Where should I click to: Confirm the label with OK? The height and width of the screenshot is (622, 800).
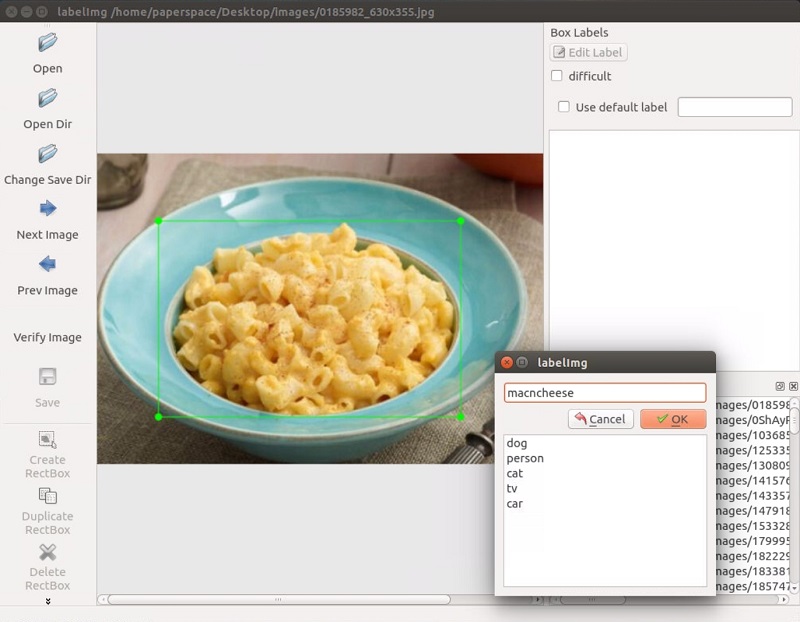point(673,419)
